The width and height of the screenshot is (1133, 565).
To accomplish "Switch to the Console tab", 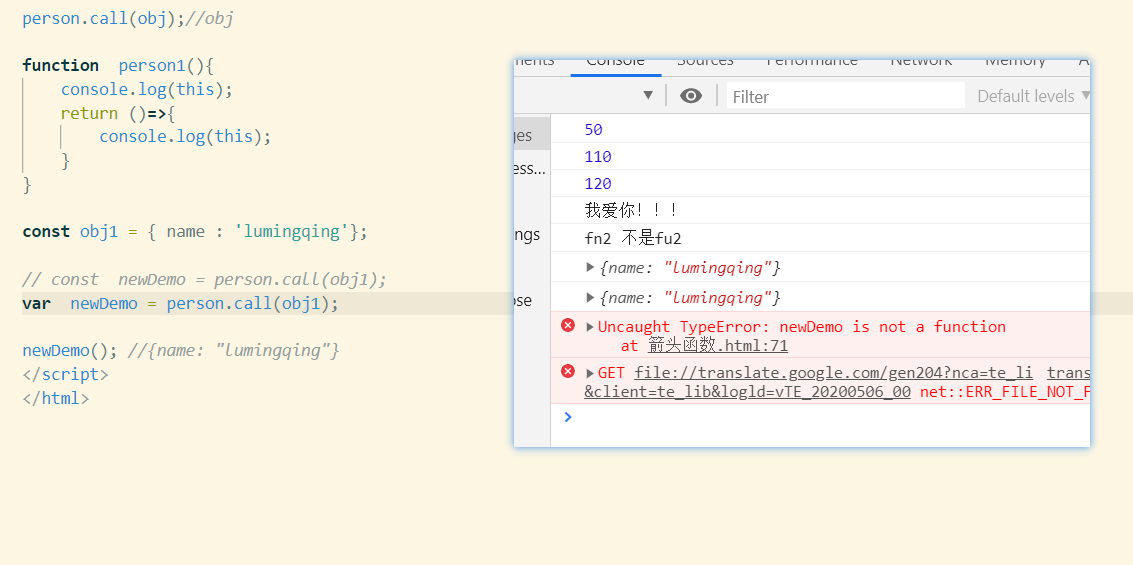I will [616, 64].
